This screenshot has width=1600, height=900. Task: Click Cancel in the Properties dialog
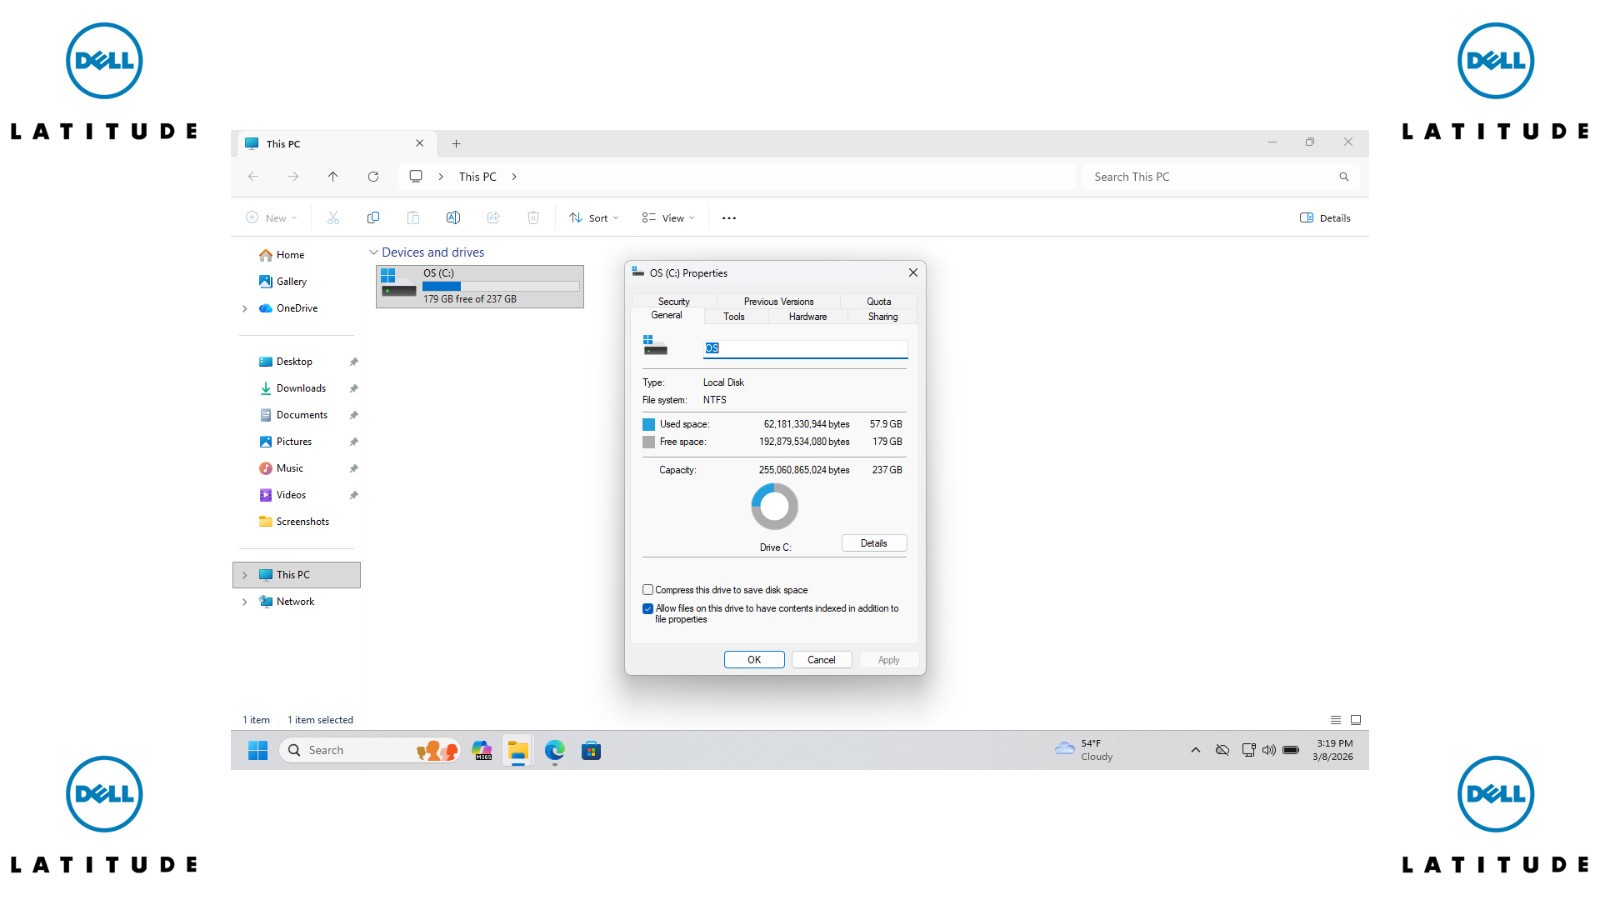point(821,660)
